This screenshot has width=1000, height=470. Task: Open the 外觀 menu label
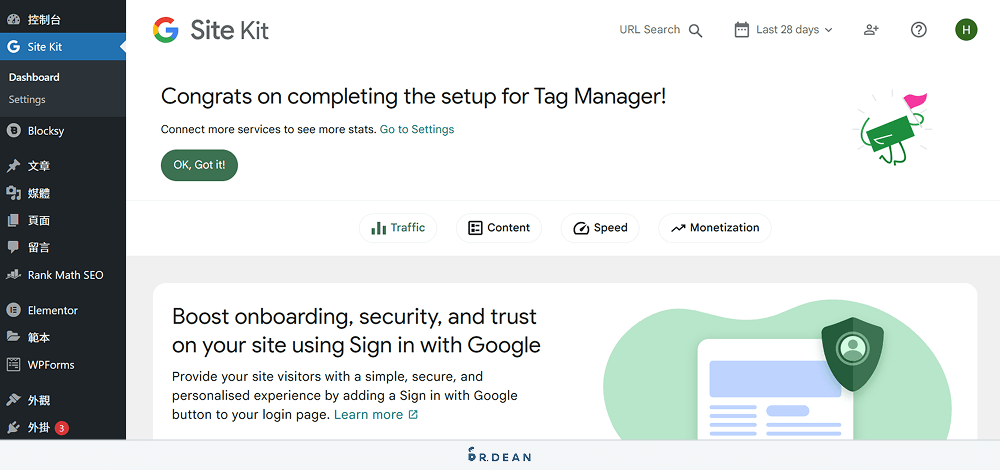(39, 400)
